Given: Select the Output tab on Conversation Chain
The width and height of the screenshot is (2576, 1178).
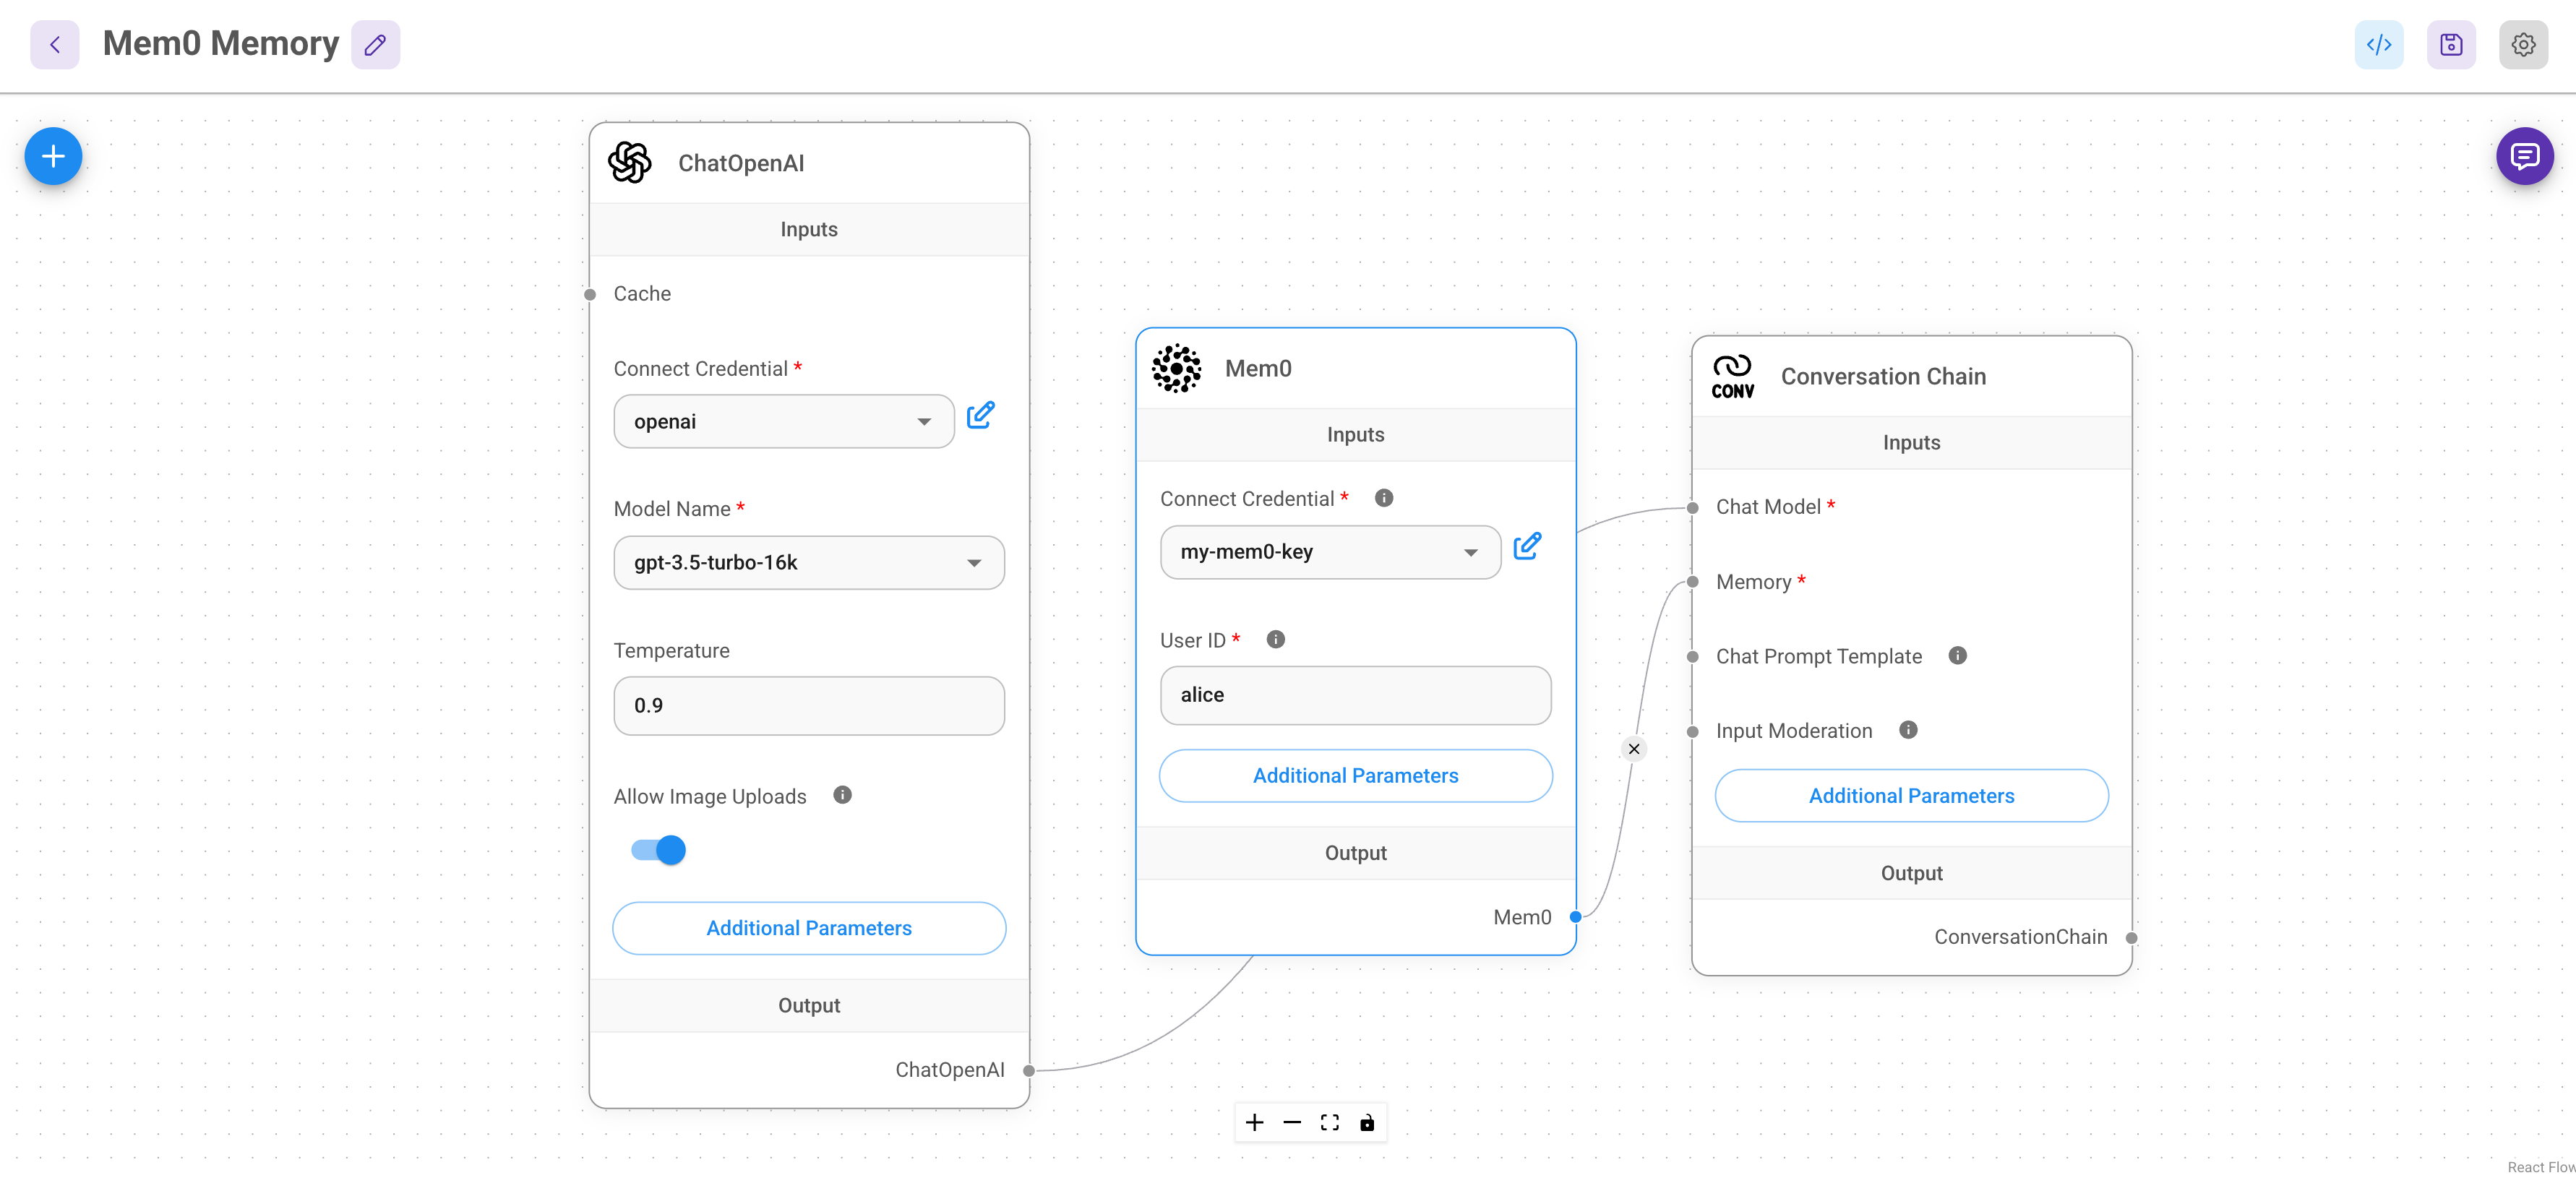Looking at the screenshot, I should [x=1910, y=873].
